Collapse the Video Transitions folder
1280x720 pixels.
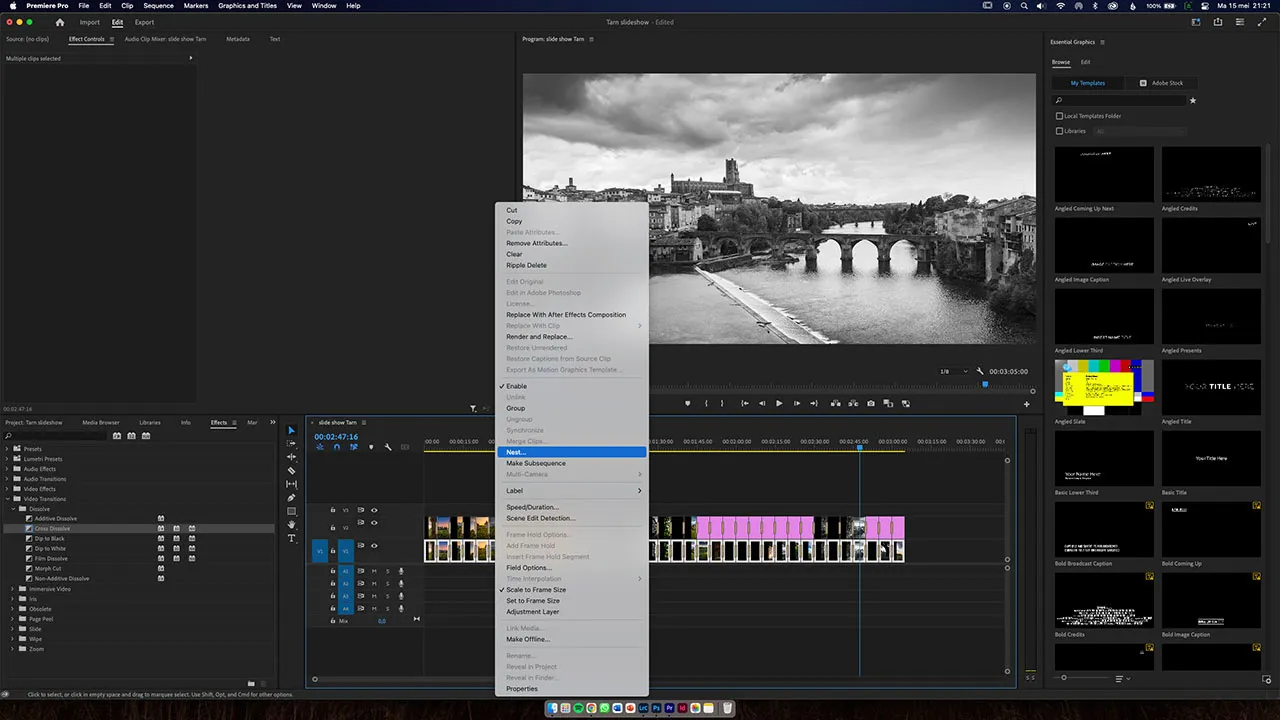[8, 499]
